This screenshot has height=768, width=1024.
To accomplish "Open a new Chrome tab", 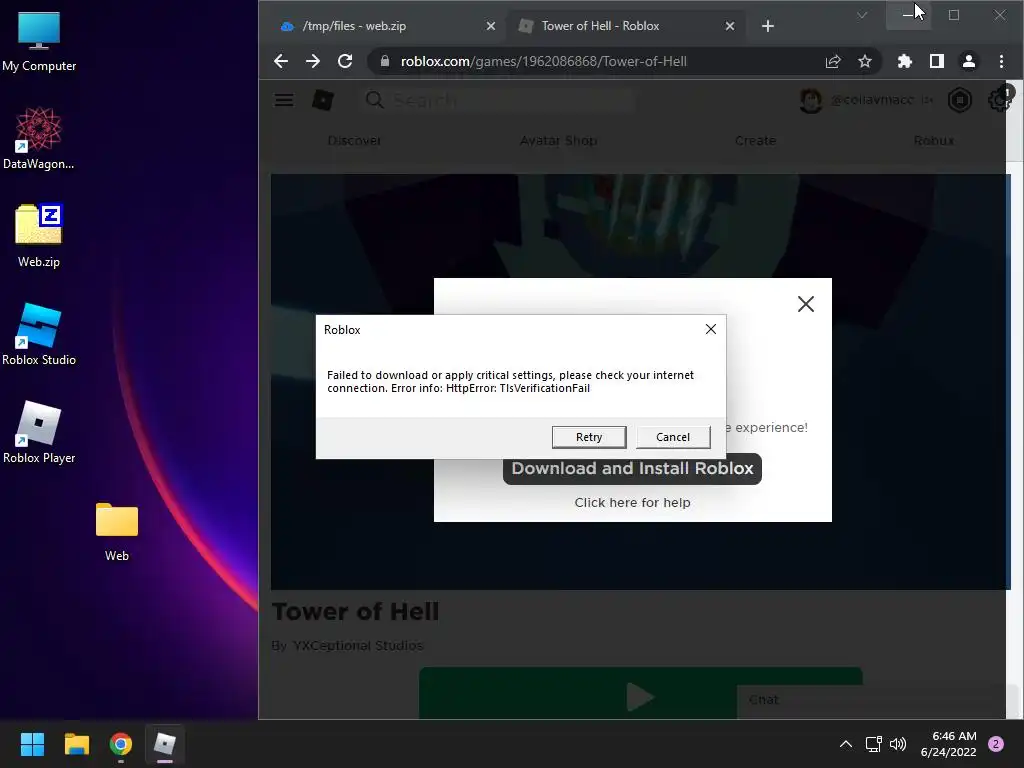I will pyautogui.click(x=768, y=26).
